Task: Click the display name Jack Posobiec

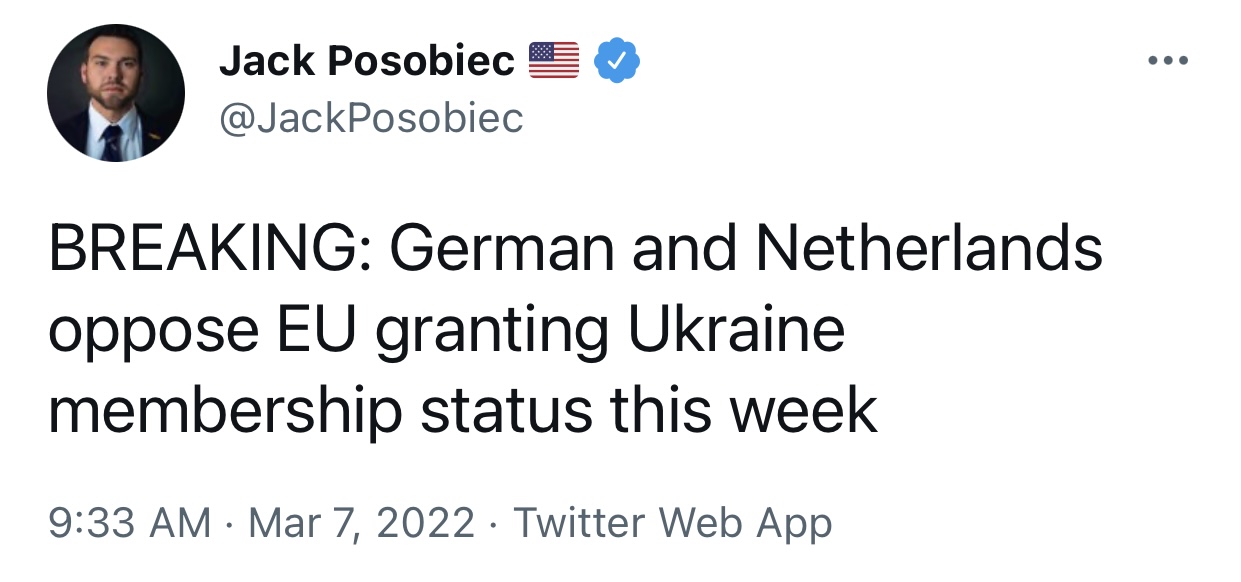Action: pyautogui.click(x=366, y=62)
